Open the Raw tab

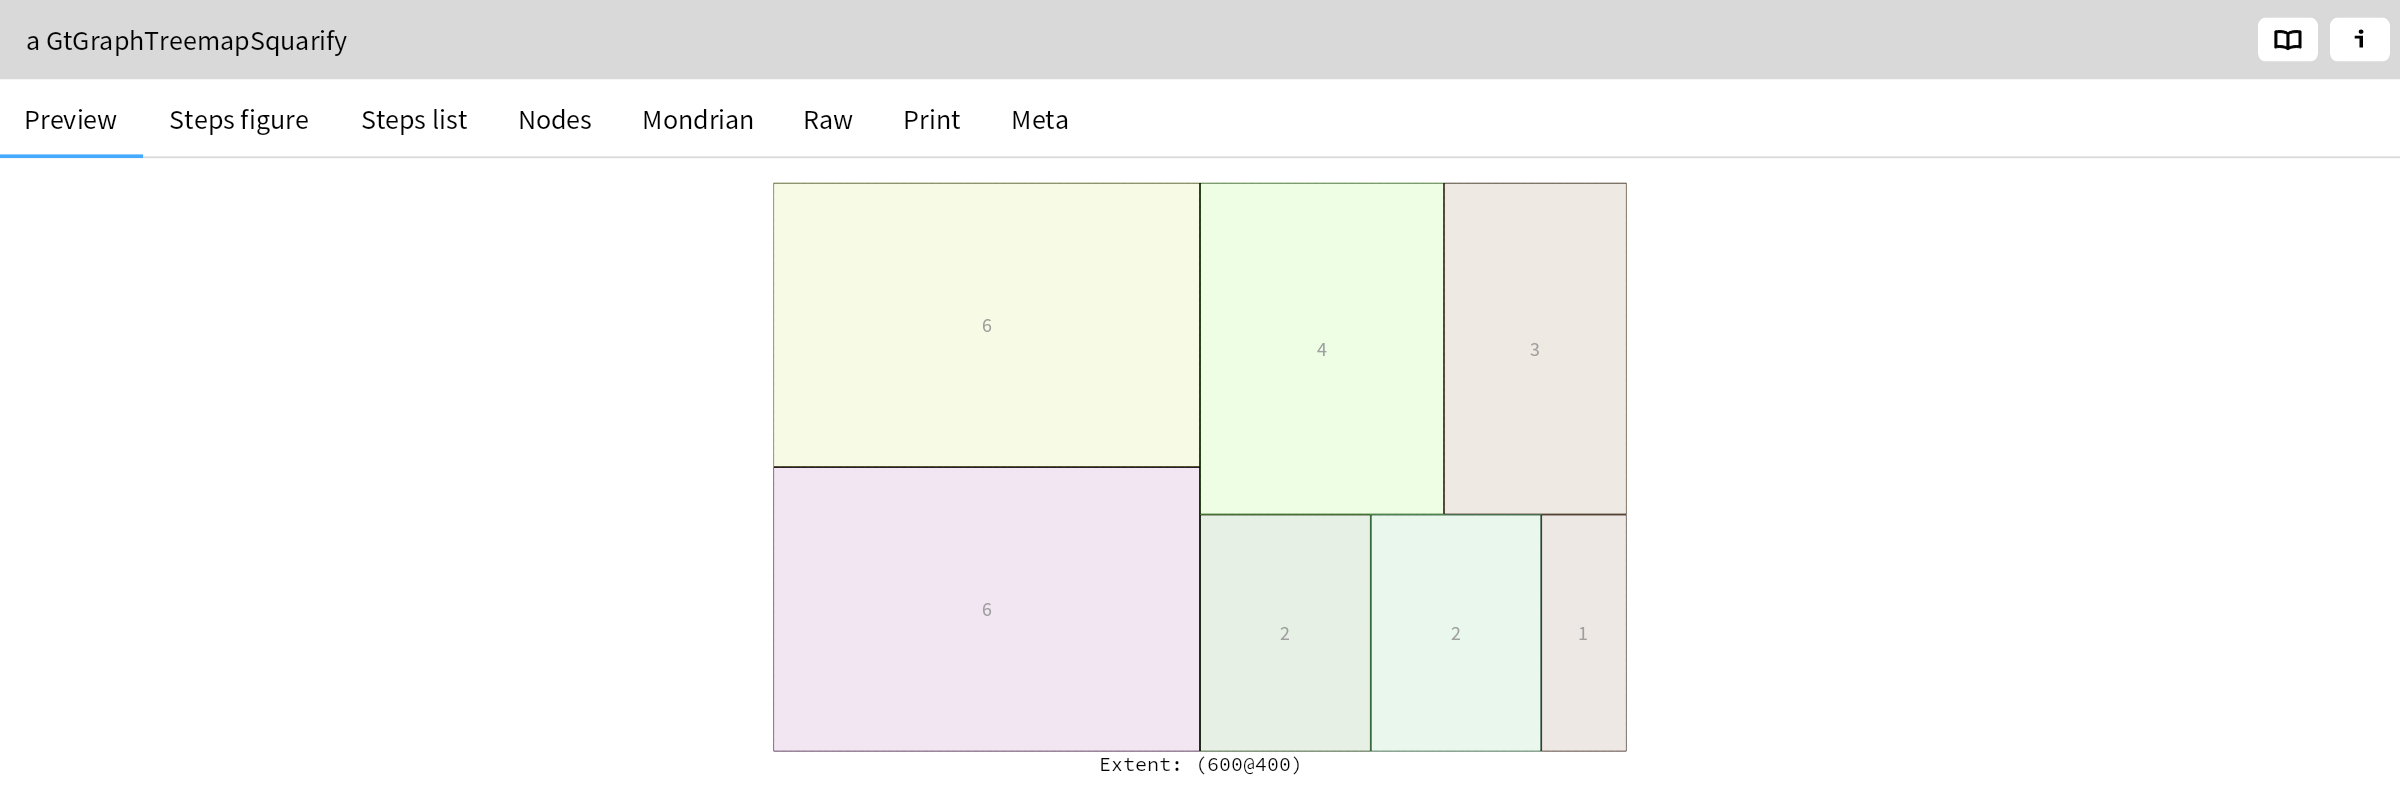tap(828, 120)
